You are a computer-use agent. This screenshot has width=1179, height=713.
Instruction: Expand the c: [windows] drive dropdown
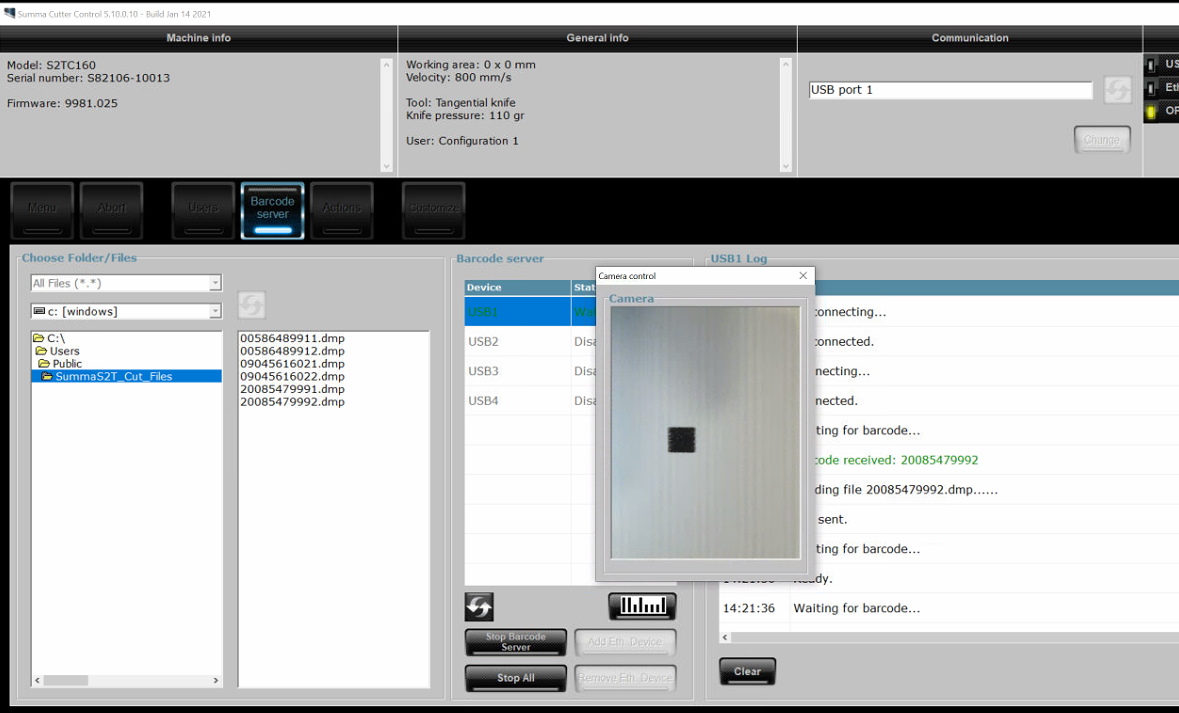click(x=126, y=312)
